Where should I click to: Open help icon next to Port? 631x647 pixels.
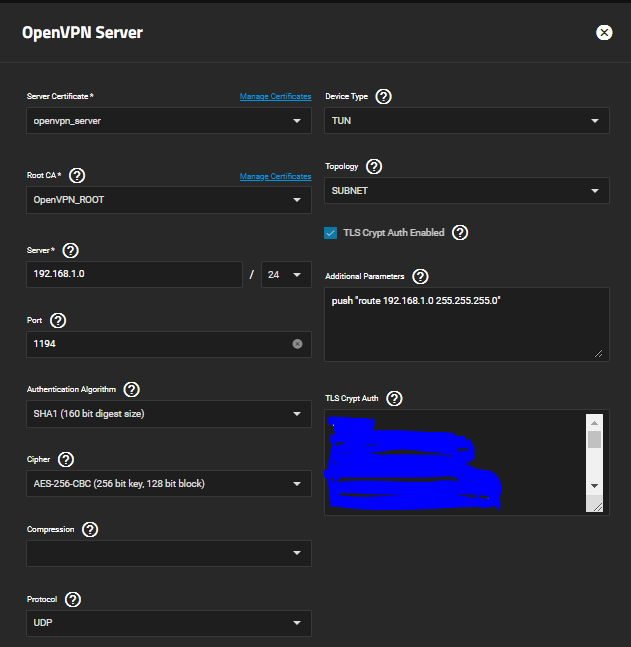click(58, 321)
